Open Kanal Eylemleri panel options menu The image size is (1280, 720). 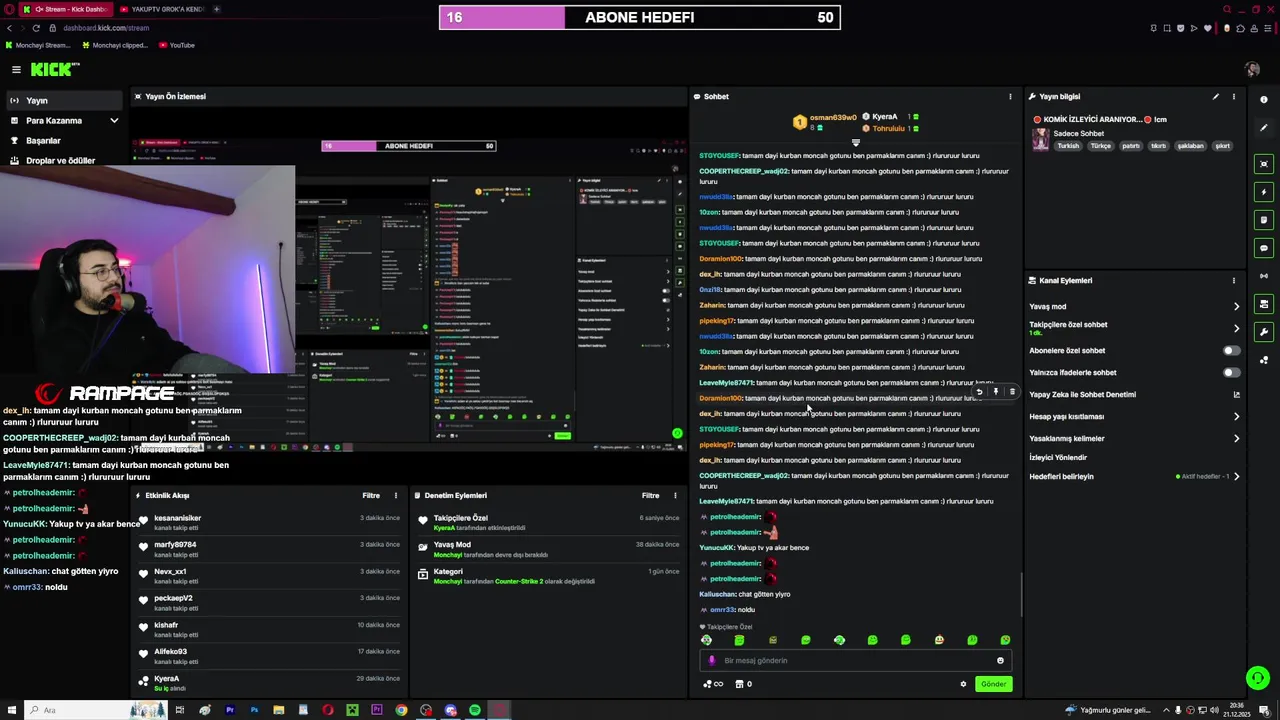tap(1233, 281)
